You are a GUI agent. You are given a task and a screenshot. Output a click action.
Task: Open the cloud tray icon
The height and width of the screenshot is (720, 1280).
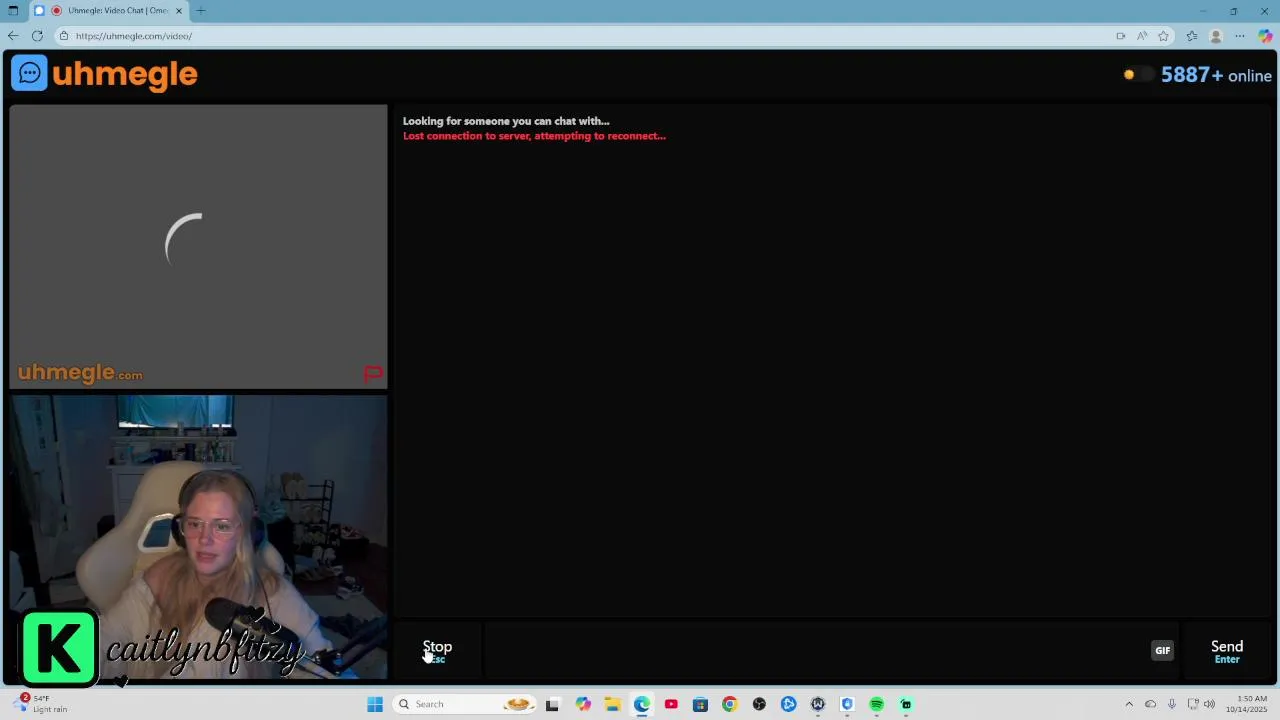[x=1150, y=704]
